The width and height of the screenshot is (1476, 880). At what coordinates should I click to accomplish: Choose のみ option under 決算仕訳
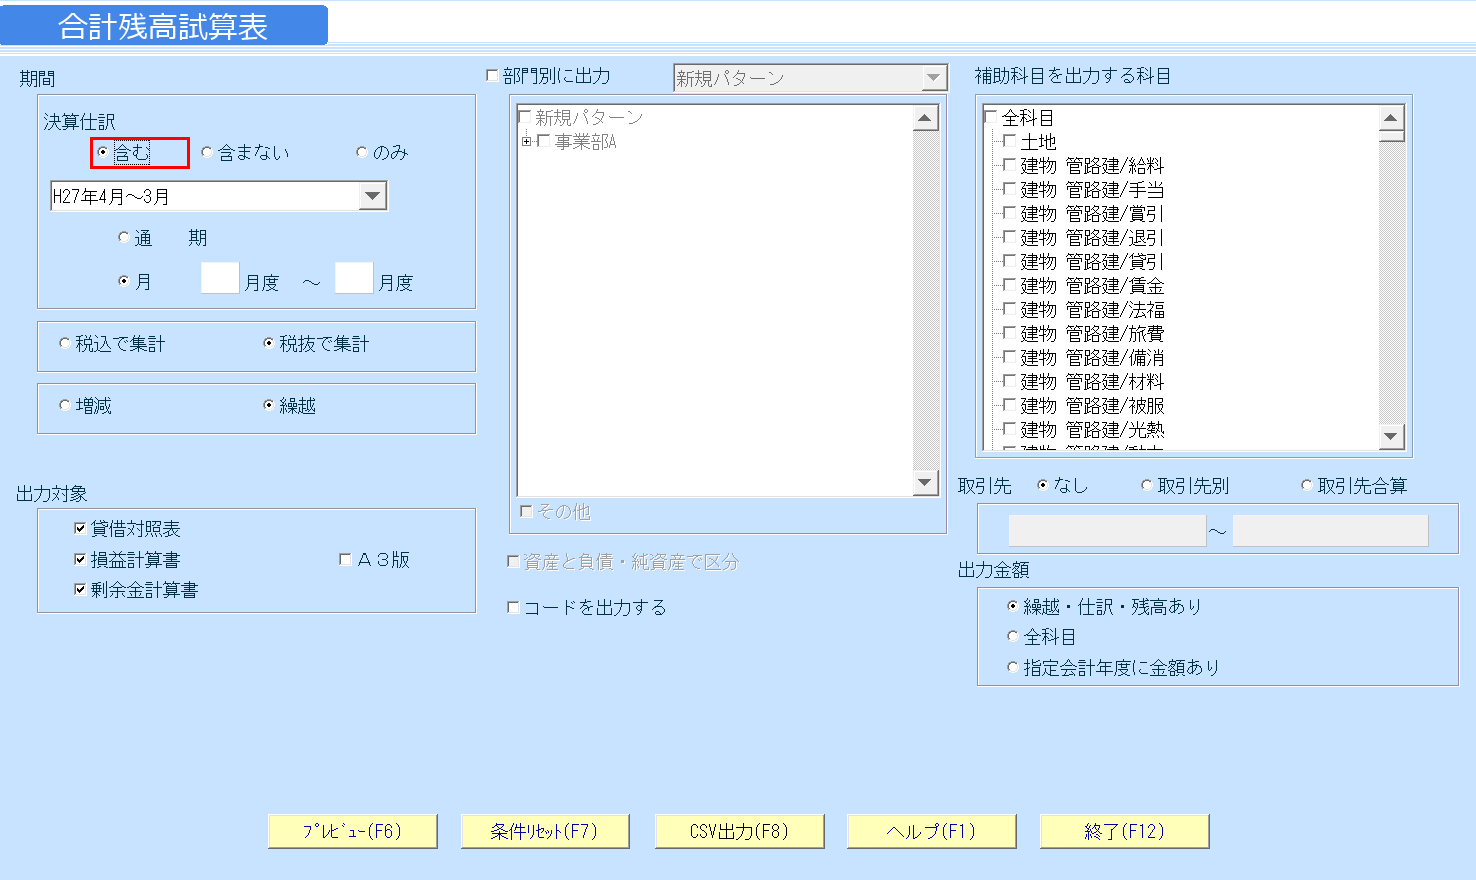pos(361,151)
